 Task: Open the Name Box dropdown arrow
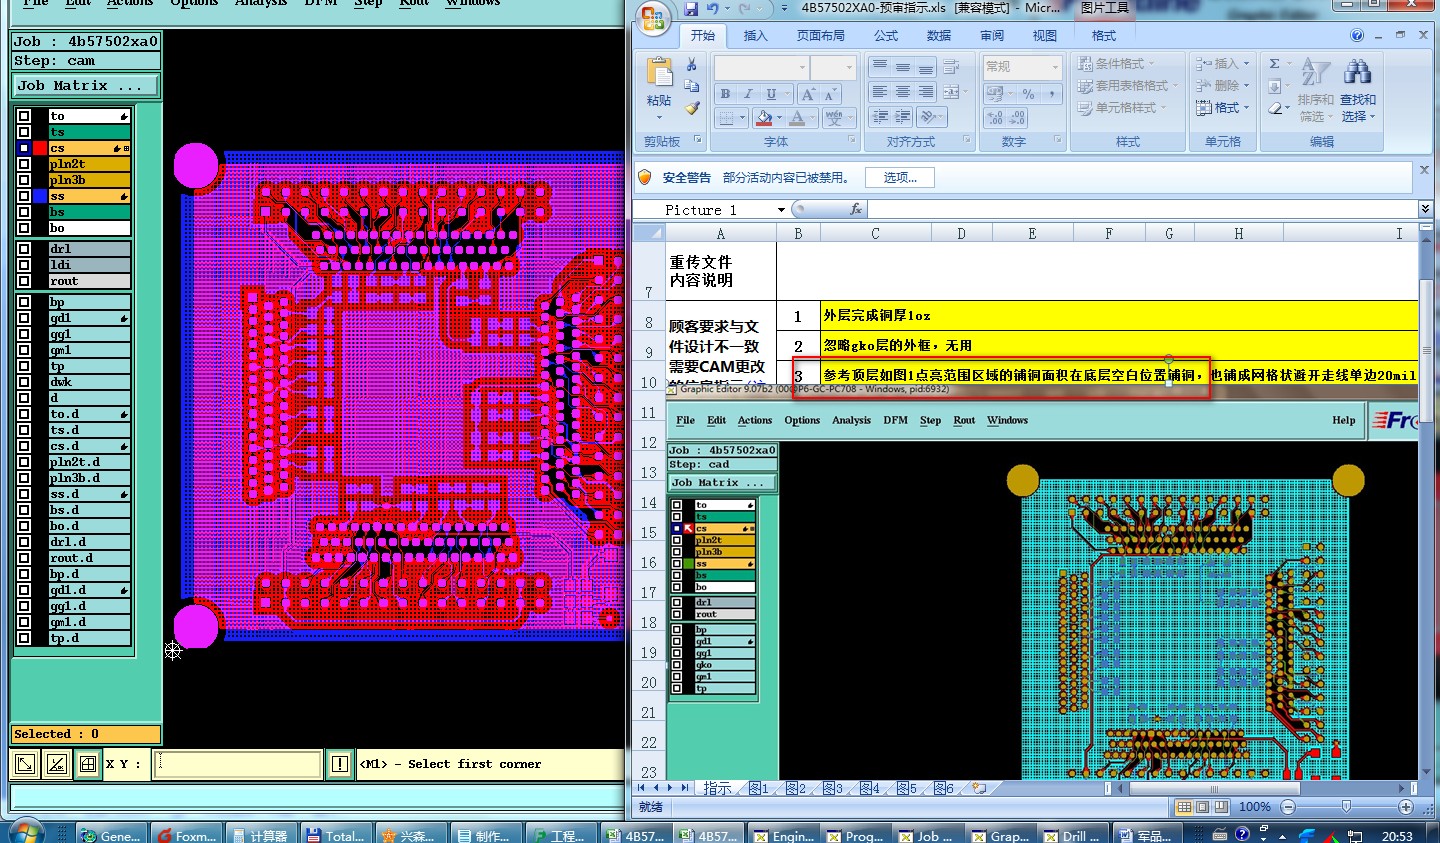(781, 209)
